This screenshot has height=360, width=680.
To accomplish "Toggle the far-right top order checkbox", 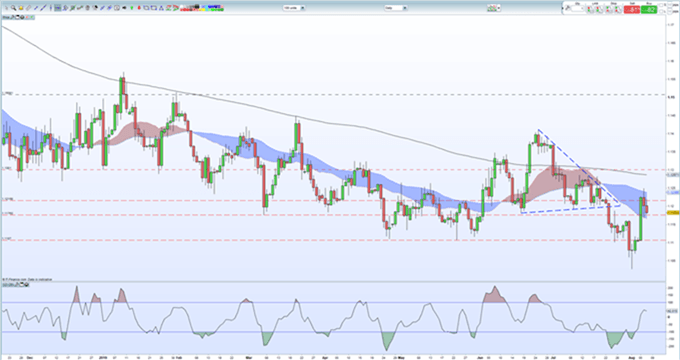I will 670,5.
